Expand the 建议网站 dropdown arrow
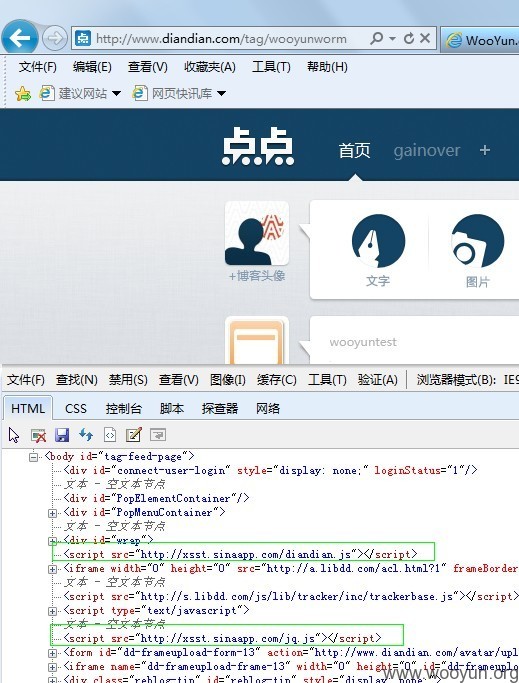 click(x=116, y=93)
